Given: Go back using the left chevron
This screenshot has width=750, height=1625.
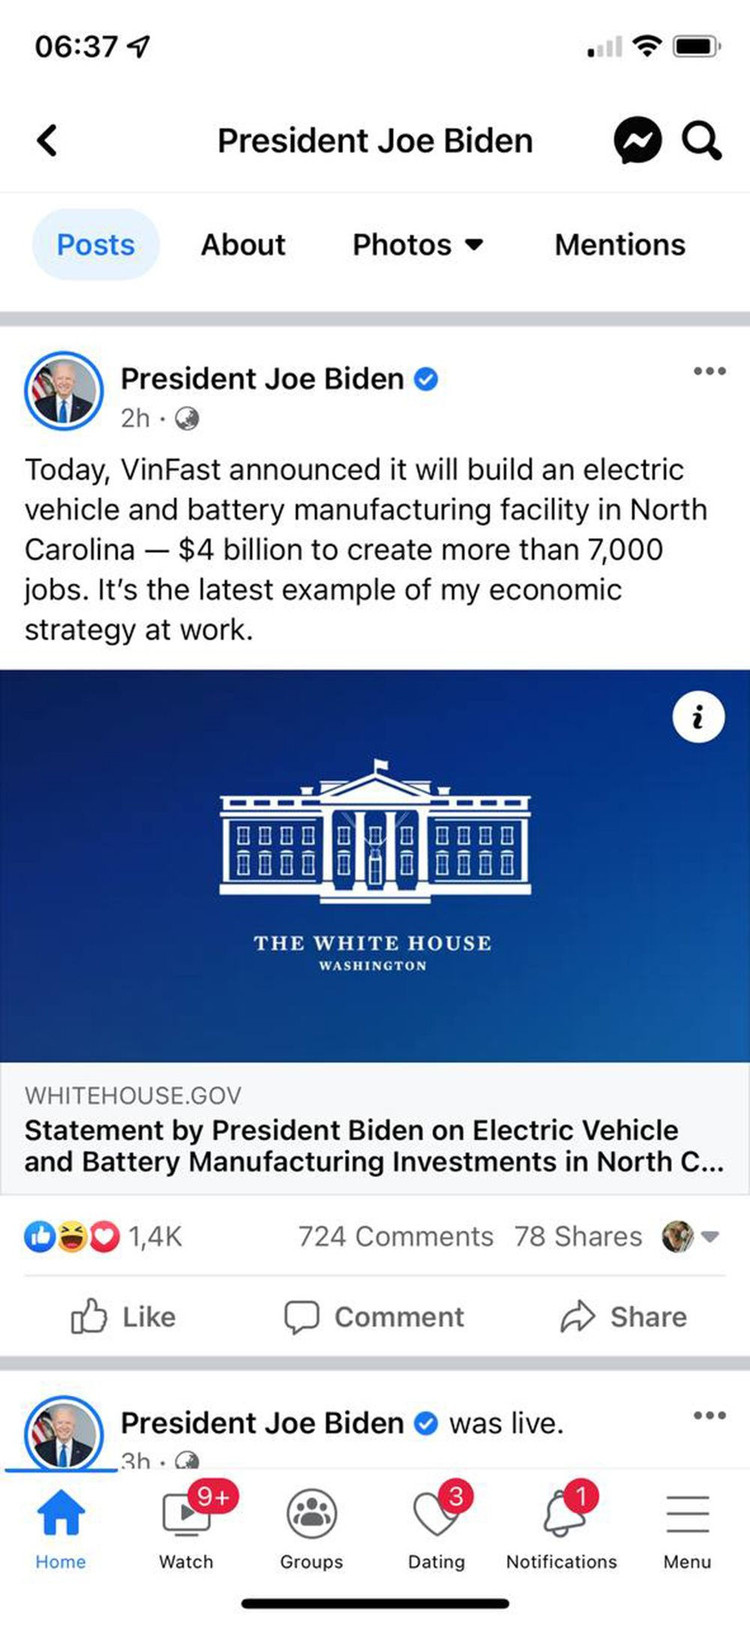Looking at the screenshot, I should 47,140.
